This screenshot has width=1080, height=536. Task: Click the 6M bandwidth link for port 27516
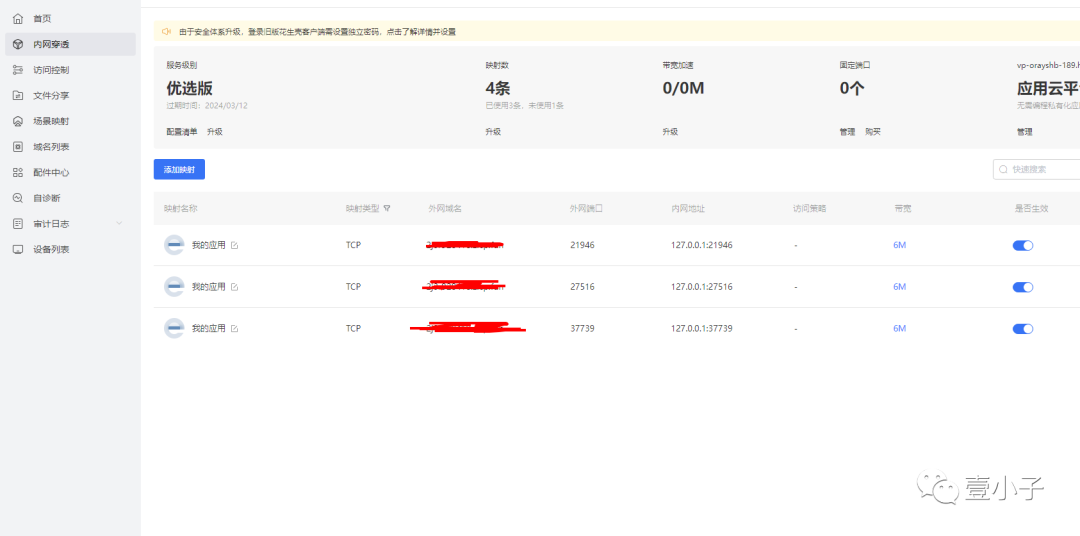tap(900, 287)
